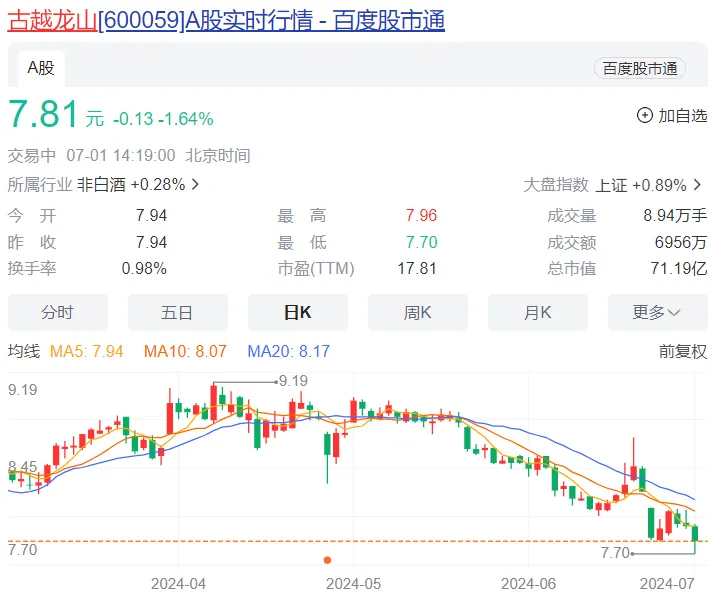Click the 2024-05 date axis label

[353, 584]
